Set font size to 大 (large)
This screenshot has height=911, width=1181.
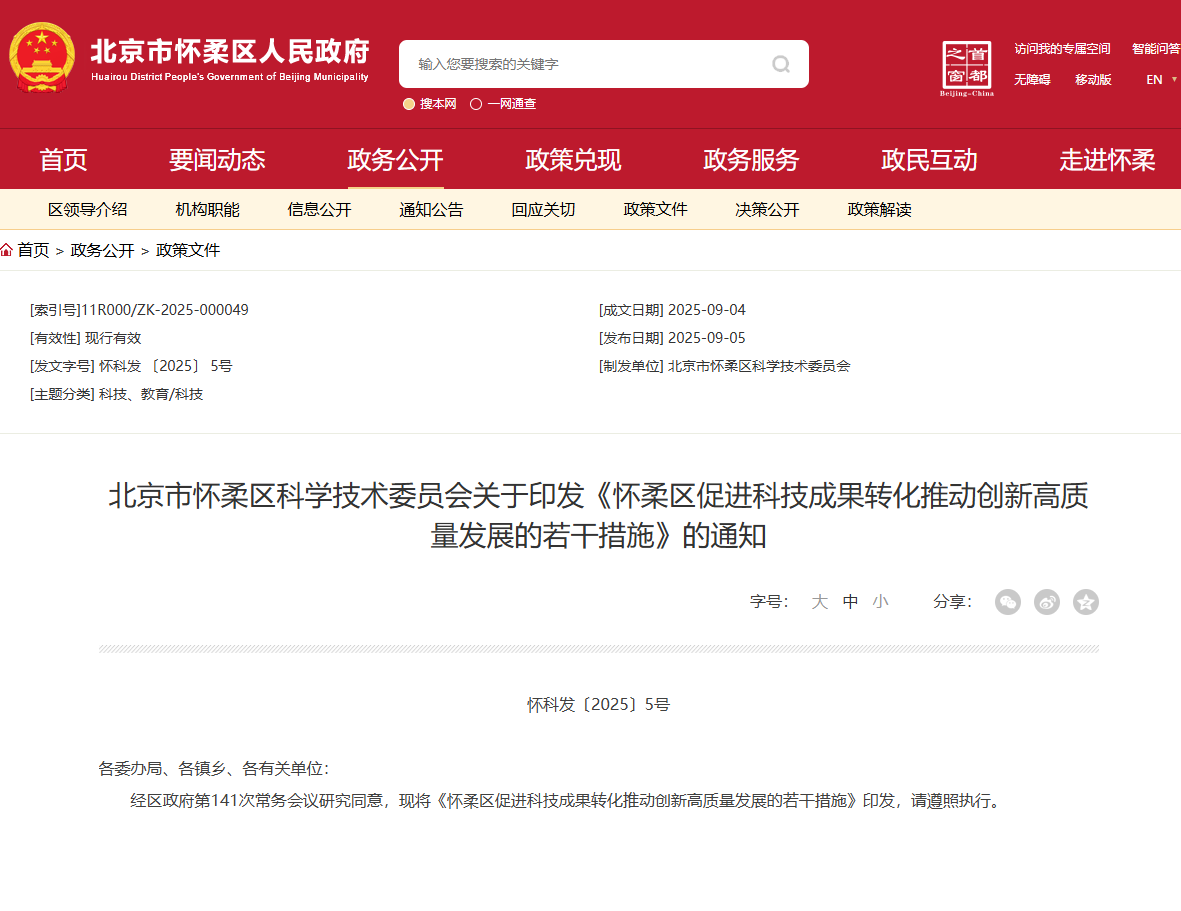819,602
